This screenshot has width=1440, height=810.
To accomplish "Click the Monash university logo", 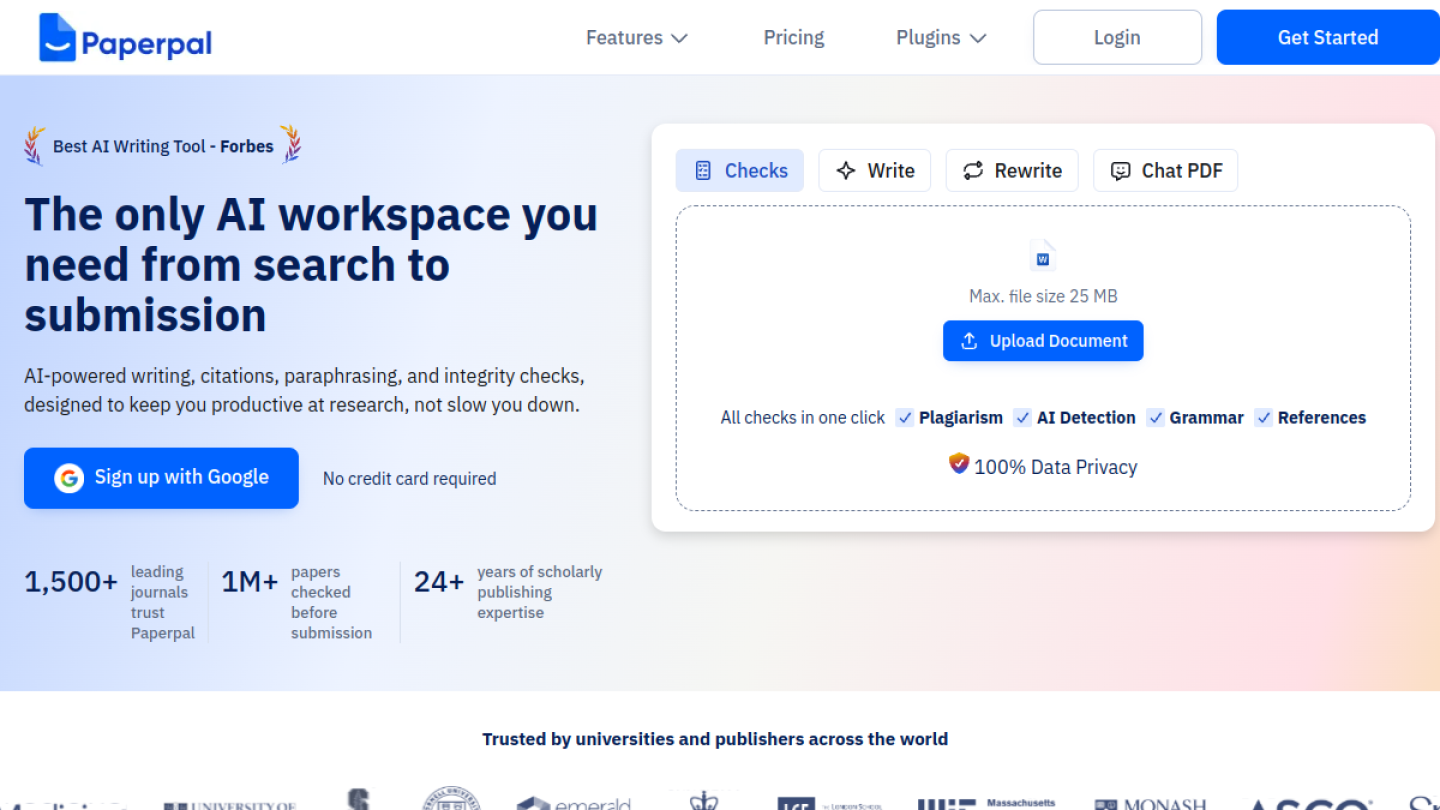I will click(x=1150, y=803).
